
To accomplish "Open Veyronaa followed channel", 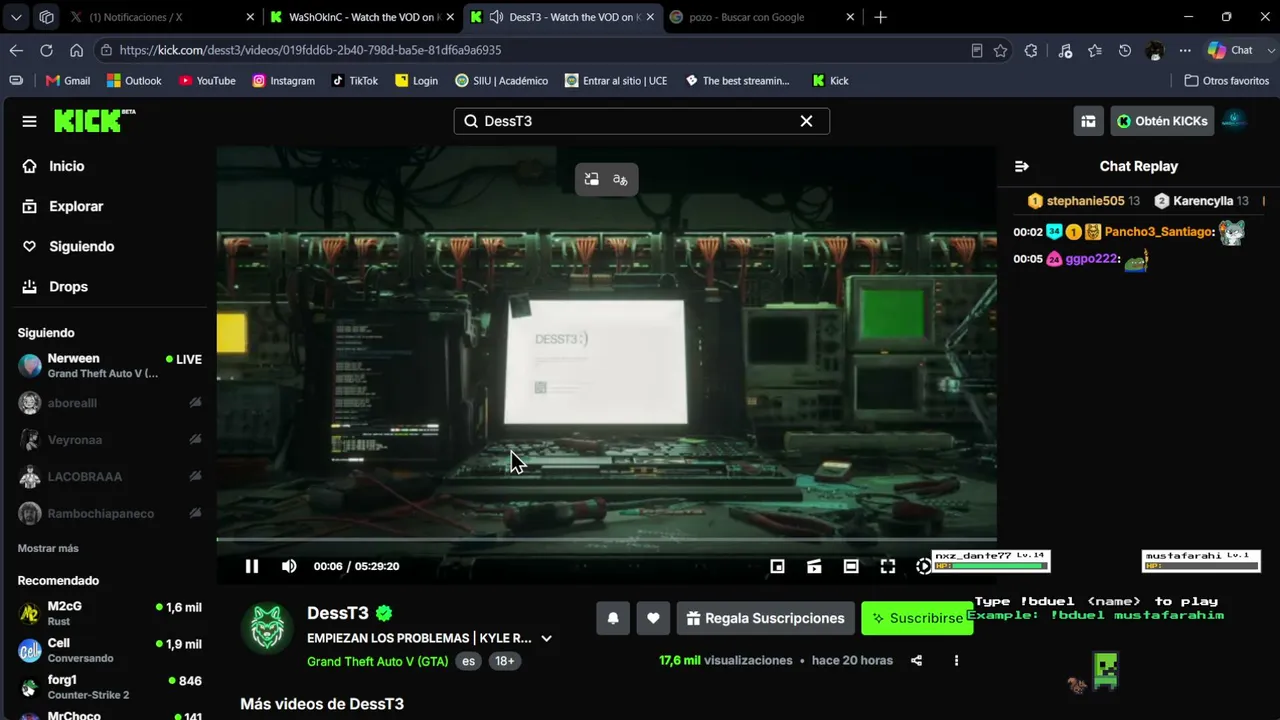I will coord(110,440).
